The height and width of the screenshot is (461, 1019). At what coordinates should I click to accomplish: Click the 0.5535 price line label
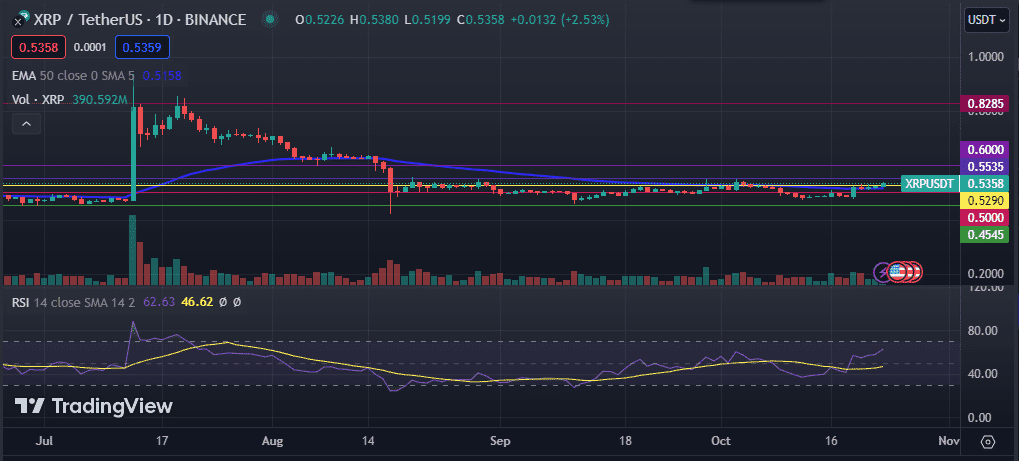(x=986, y=165)
